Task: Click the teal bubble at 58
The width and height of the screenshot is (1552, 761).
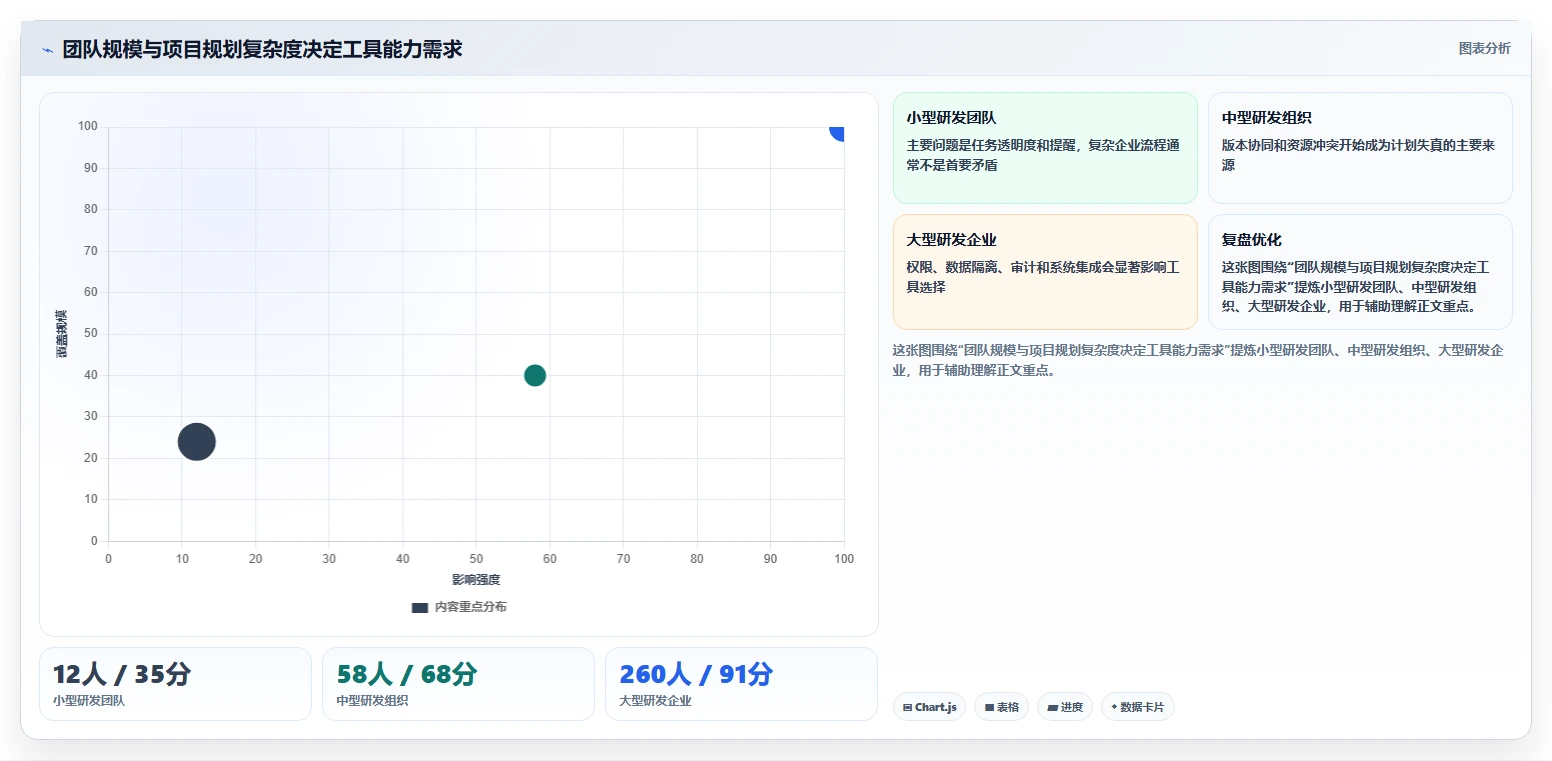Action: [535, 376]
